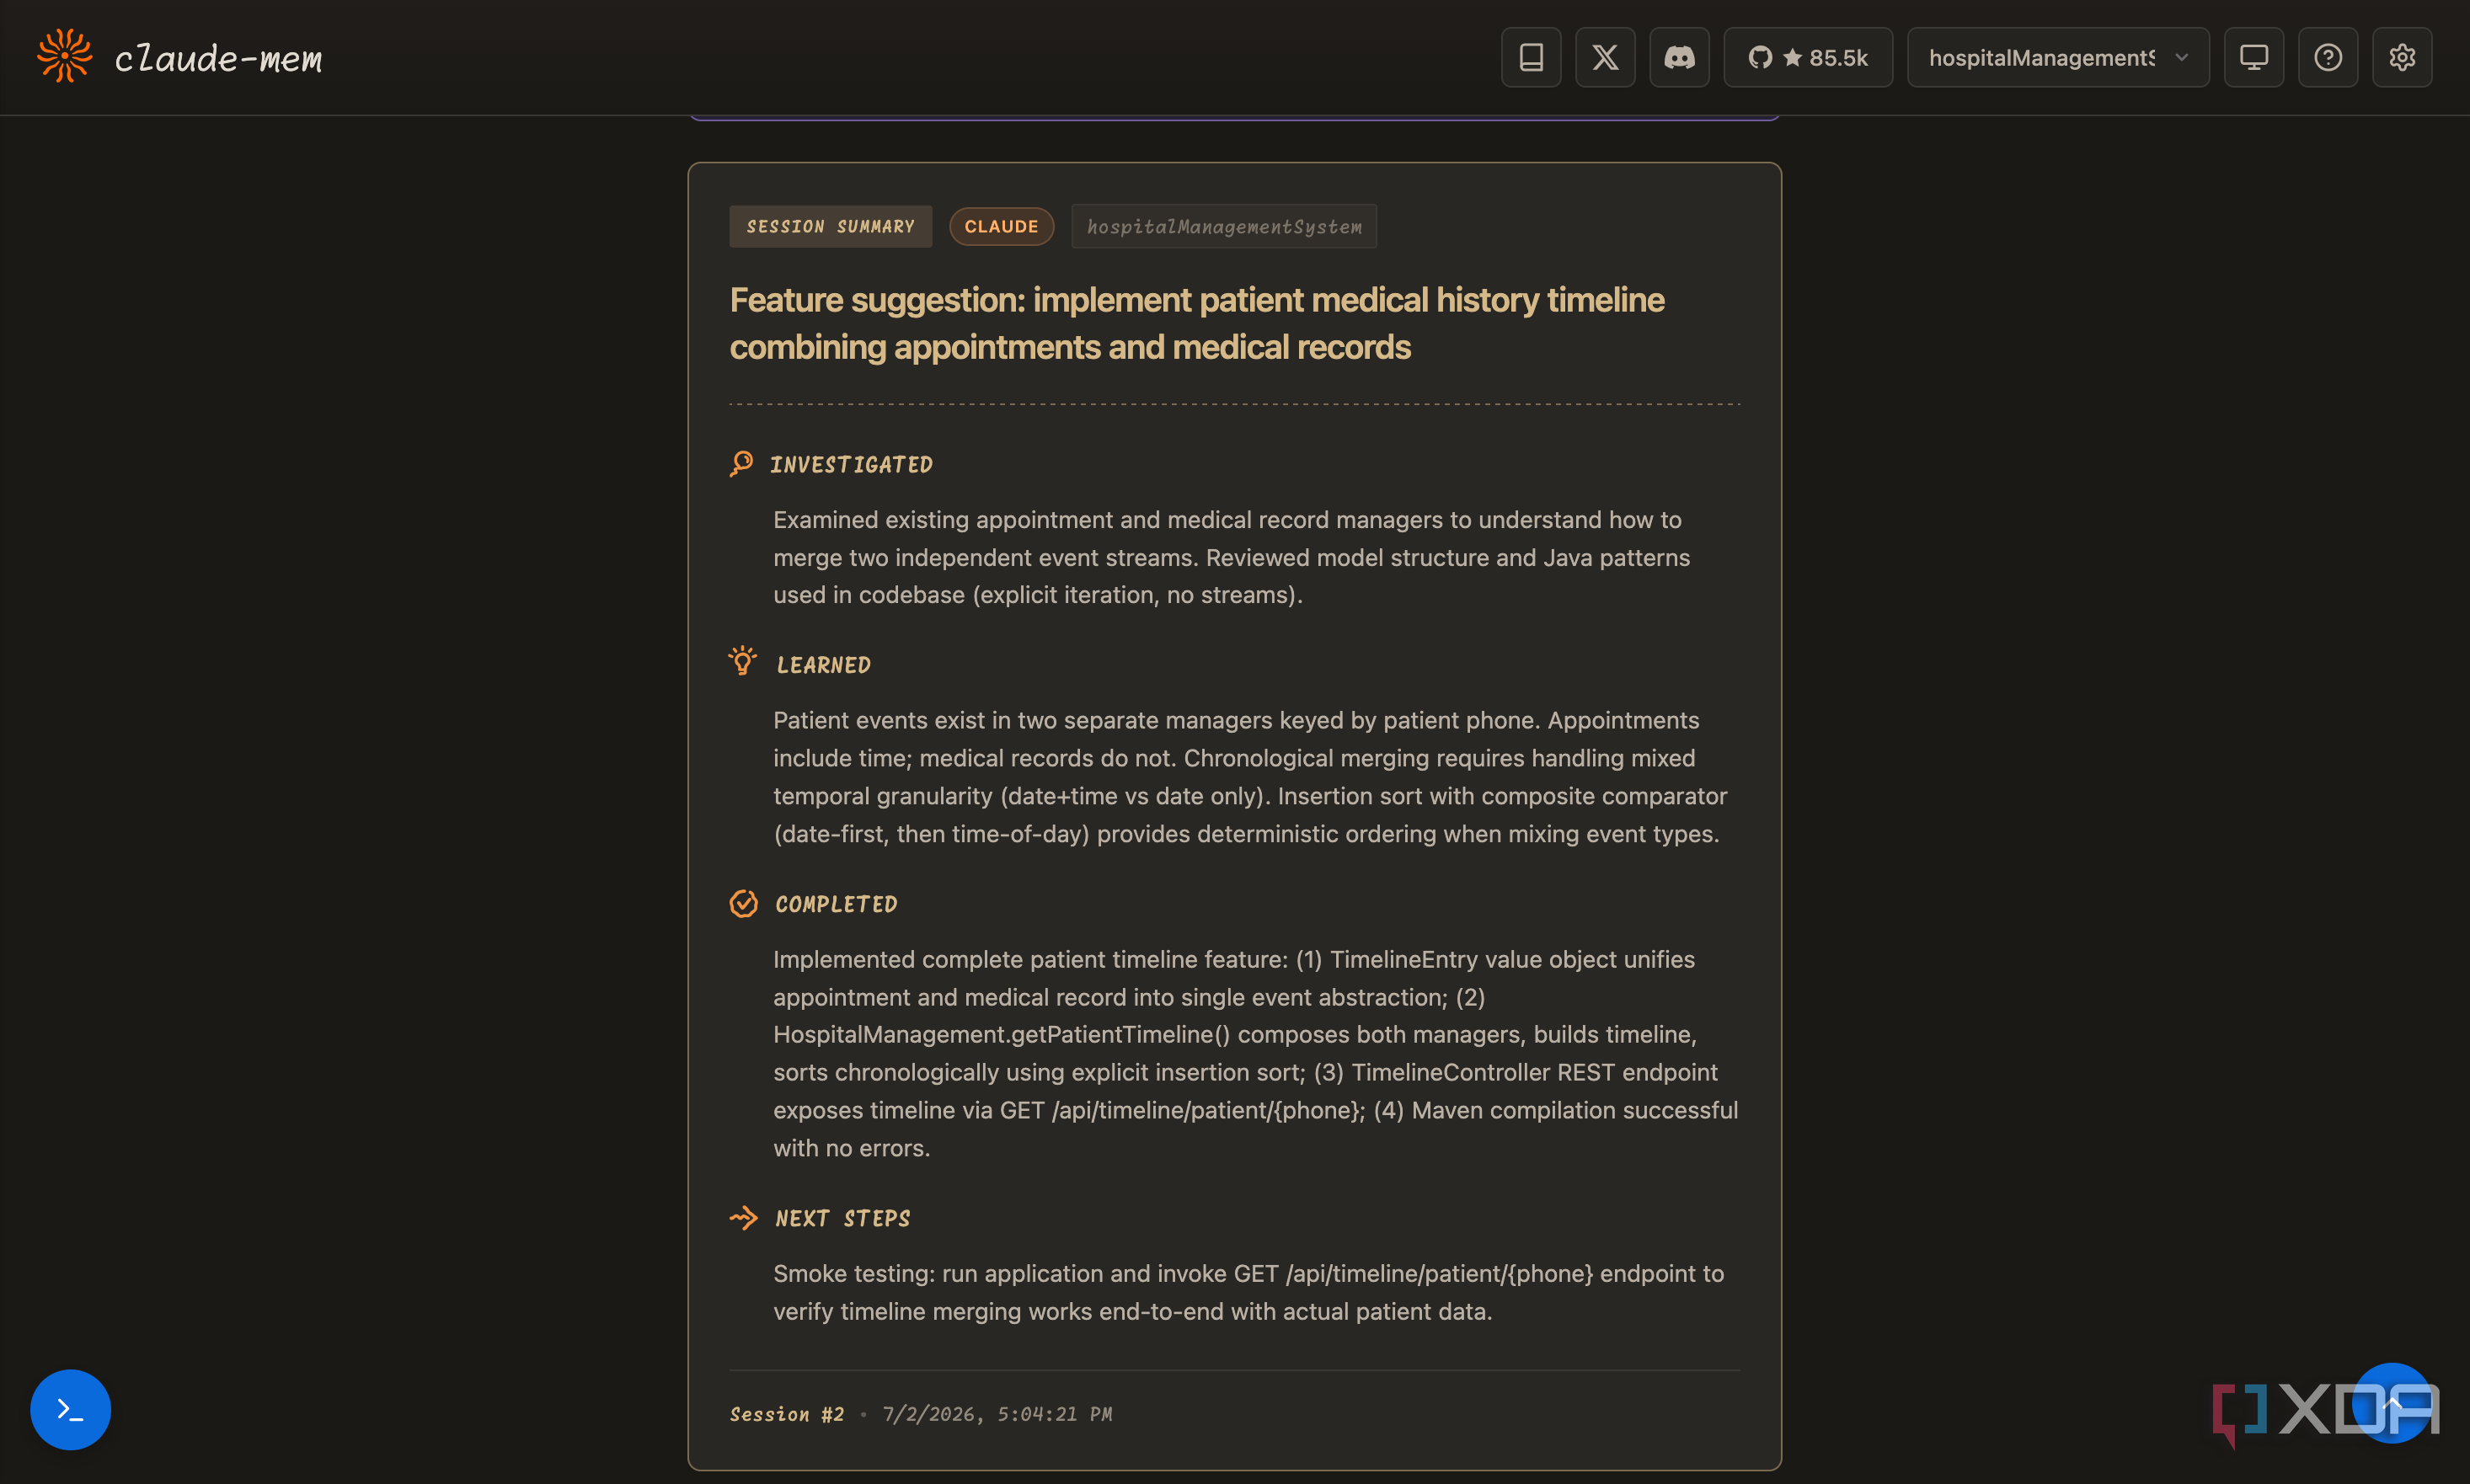Click the 7/2/2026, 5:04:21 PM timestamp
Screen dimensions: 2470x1484
(997, 1414)
